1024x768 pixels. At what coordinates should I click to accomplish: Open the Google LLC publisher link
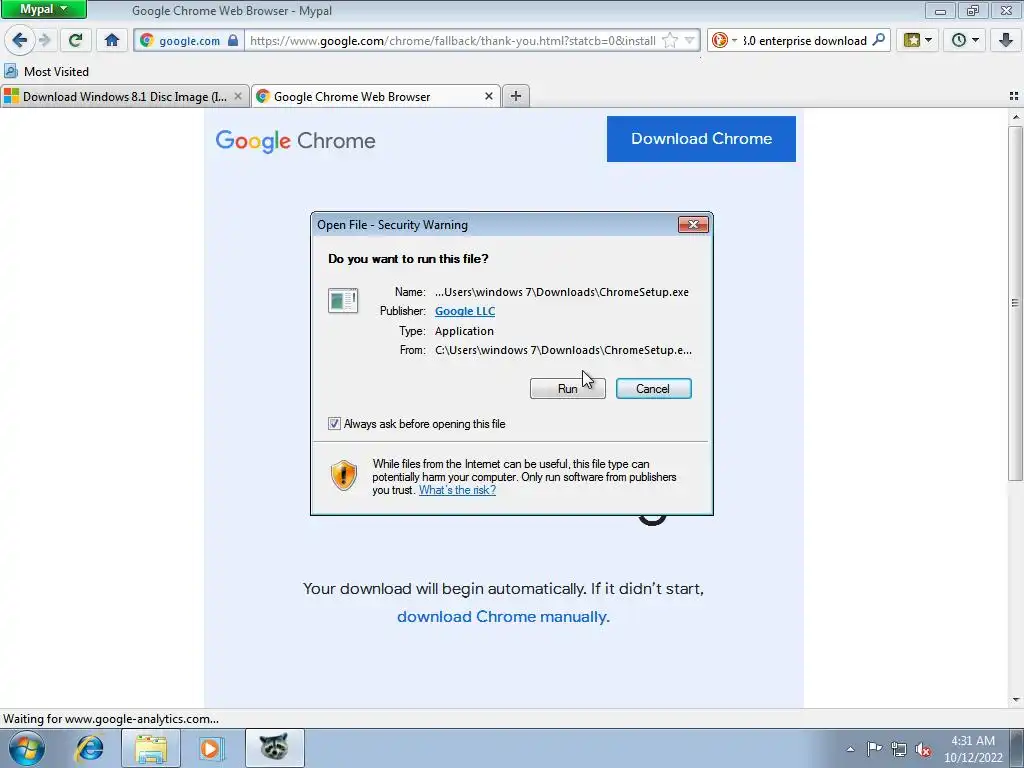[x=465, y=311]
